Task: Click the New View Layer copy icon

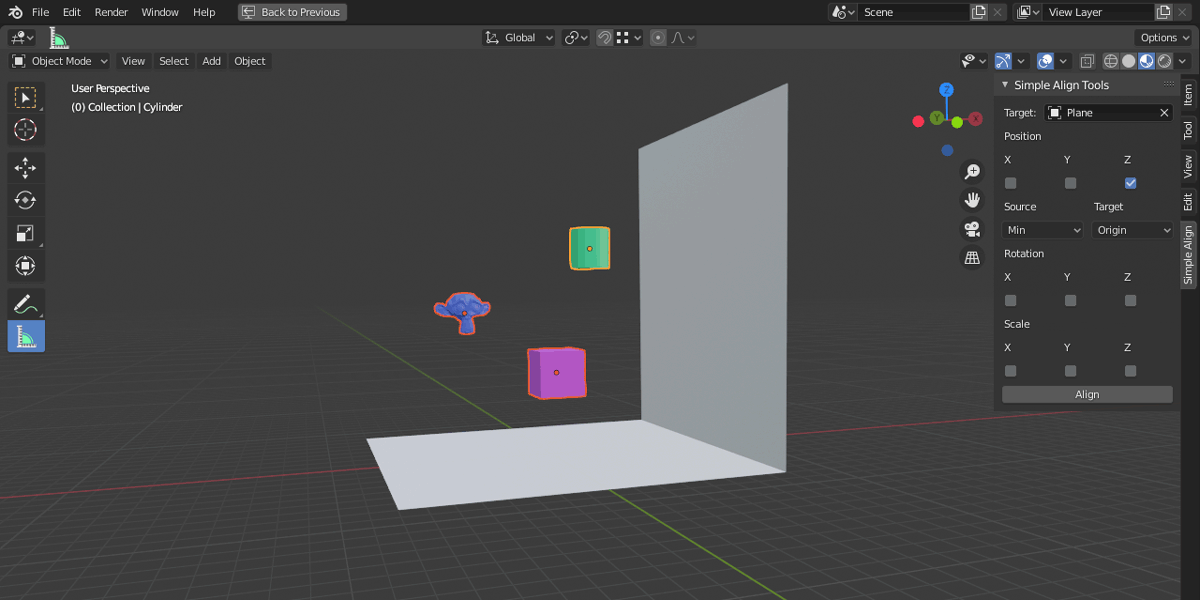Action: coord(1164,12)
